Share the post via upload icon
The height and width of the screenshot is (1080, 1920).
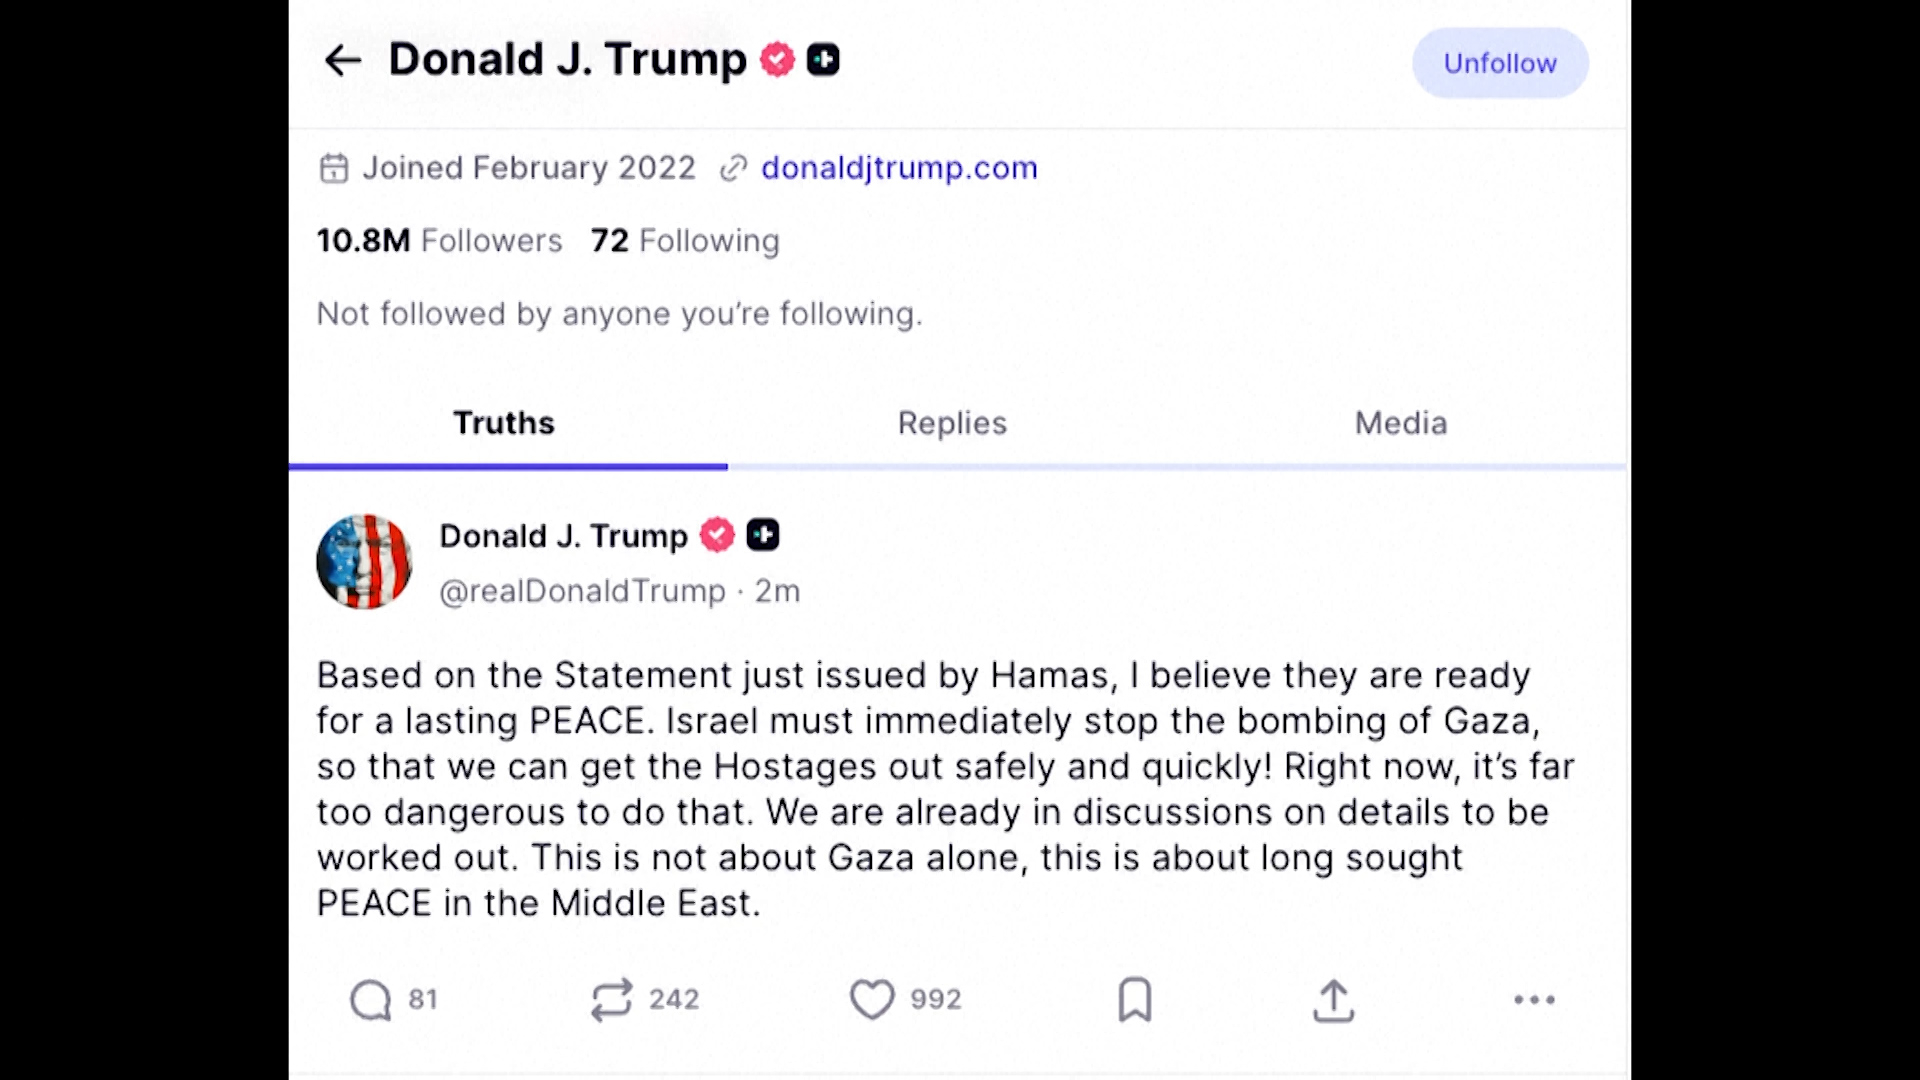tap(1333, 999)
